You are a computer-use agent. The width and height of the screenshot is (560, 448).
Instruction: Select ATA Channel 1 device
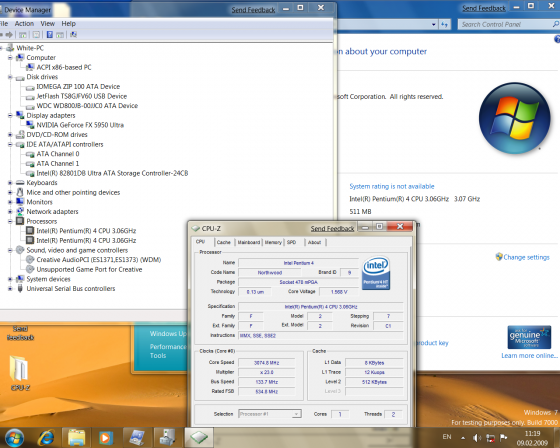tap(58, 164)
